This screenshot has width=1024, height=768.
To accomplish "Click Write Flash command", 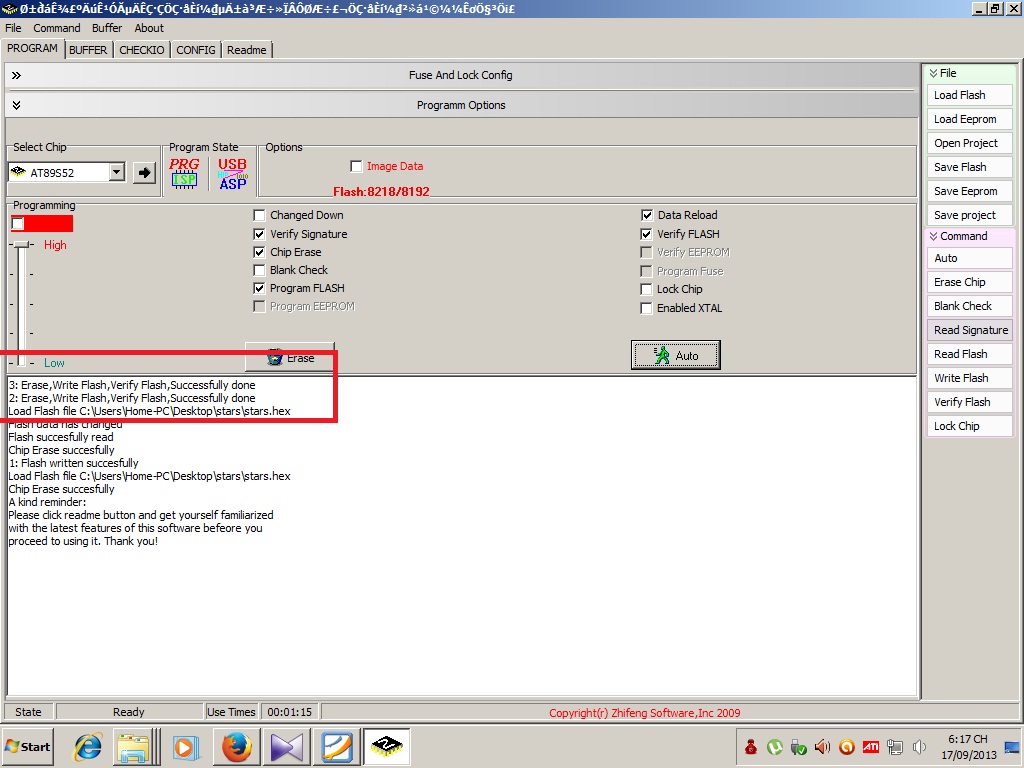I will [x=969, y=378].
